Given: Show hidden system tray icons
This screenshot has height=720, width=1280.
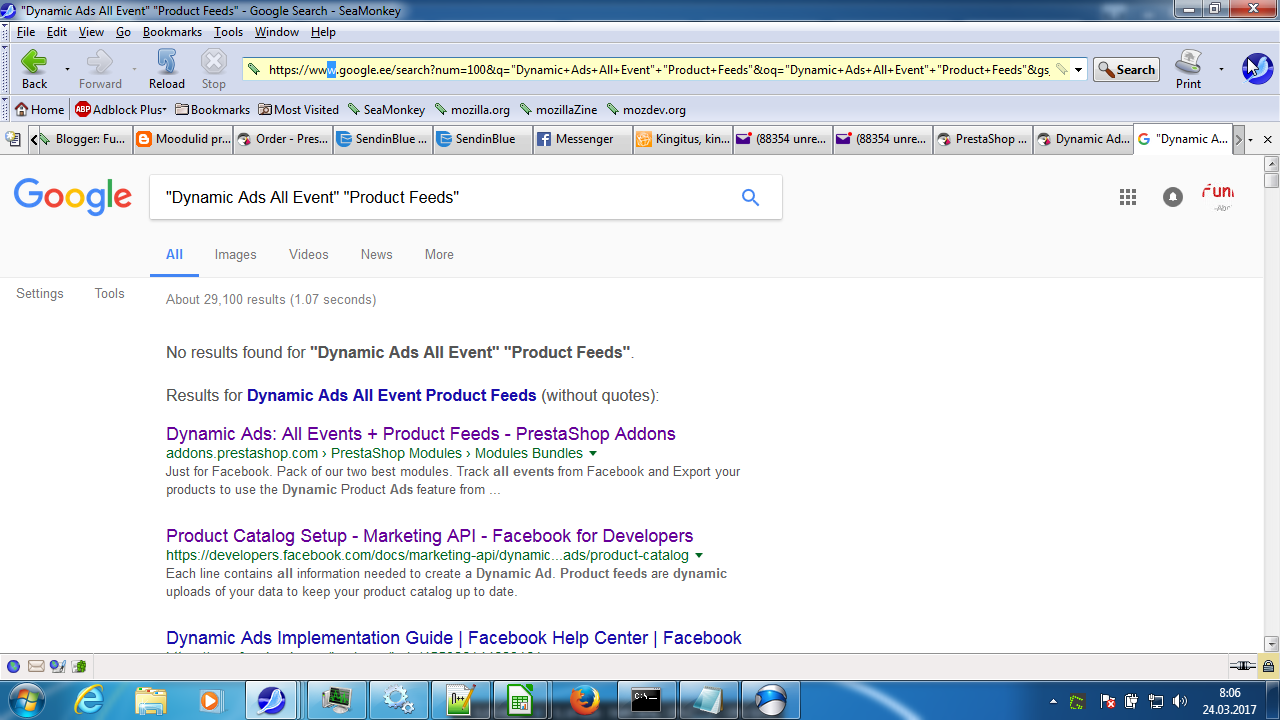Looking at the screenshot, I should point(1053,701).
